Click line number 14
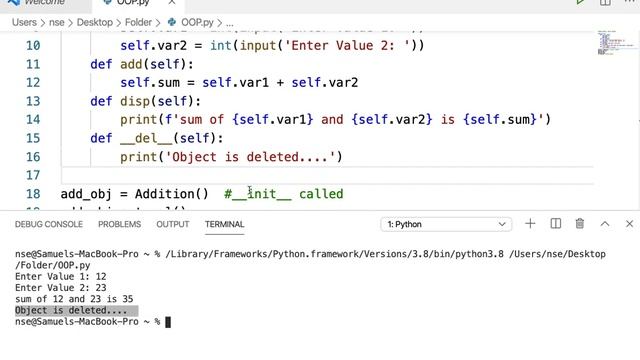Viewport: 640px width, 360px height. pos(33,120)
